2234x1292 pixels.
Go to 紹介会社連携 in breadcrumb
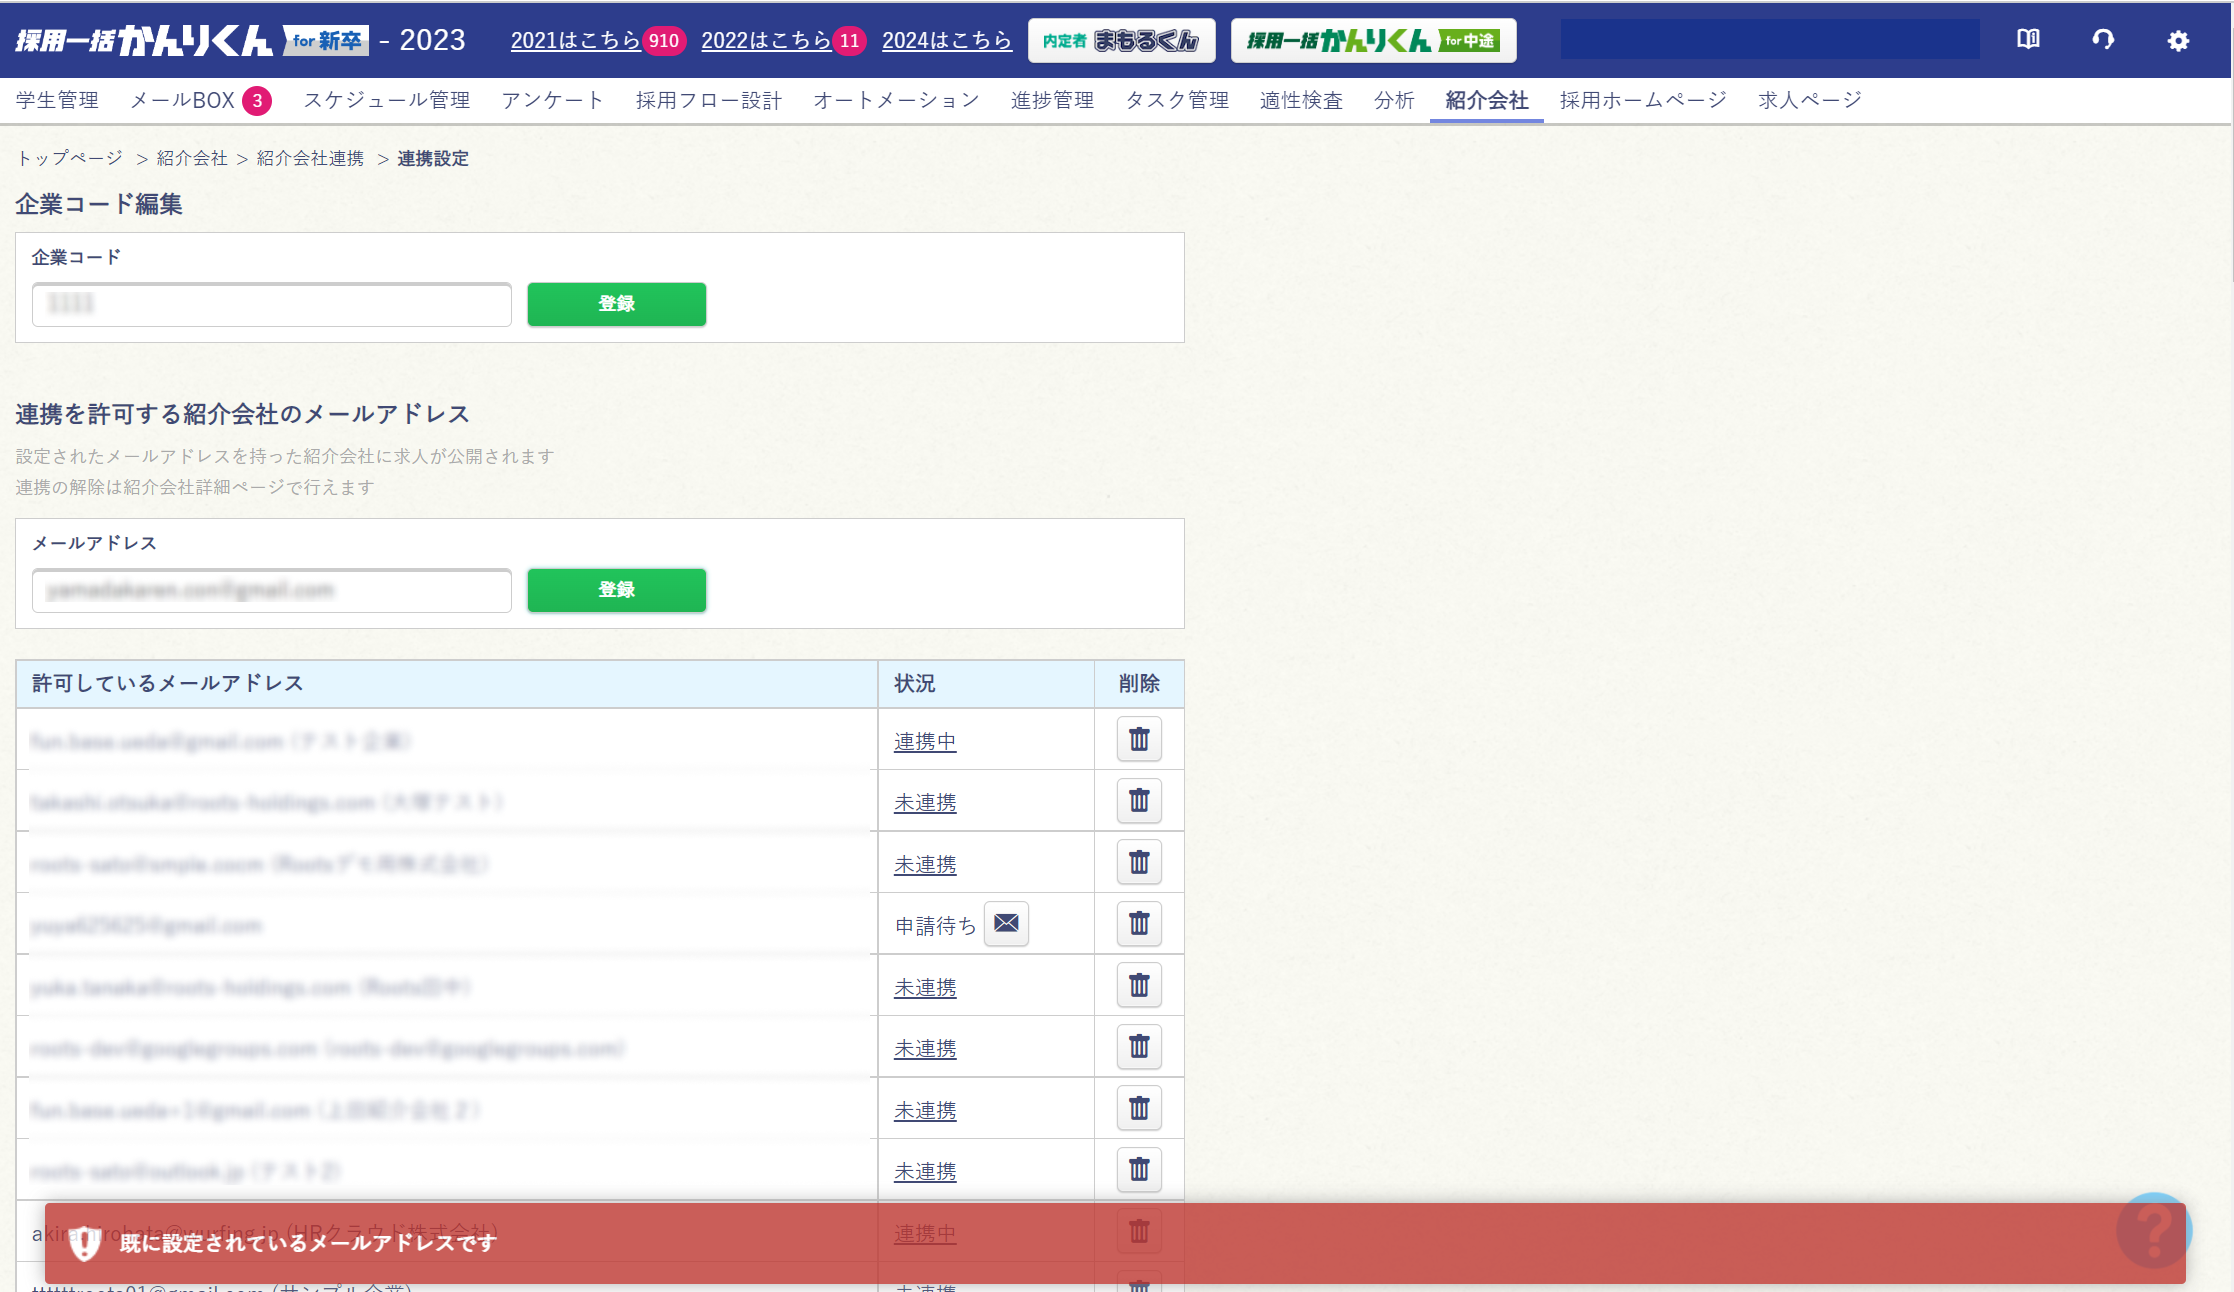point(310,158)
